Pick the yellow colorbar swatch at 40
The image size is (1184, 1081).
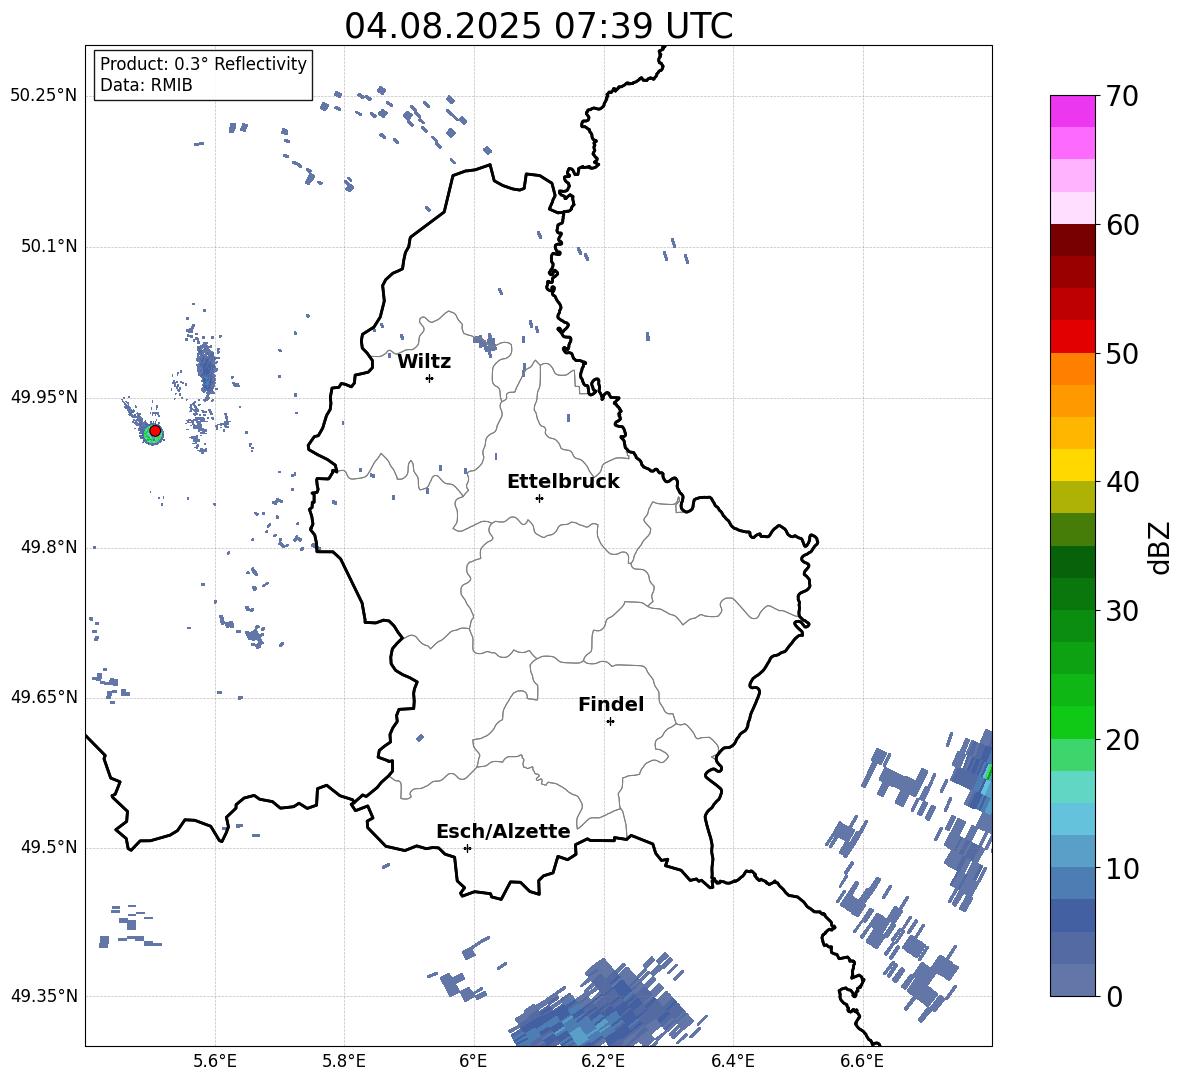[1072, 465]
